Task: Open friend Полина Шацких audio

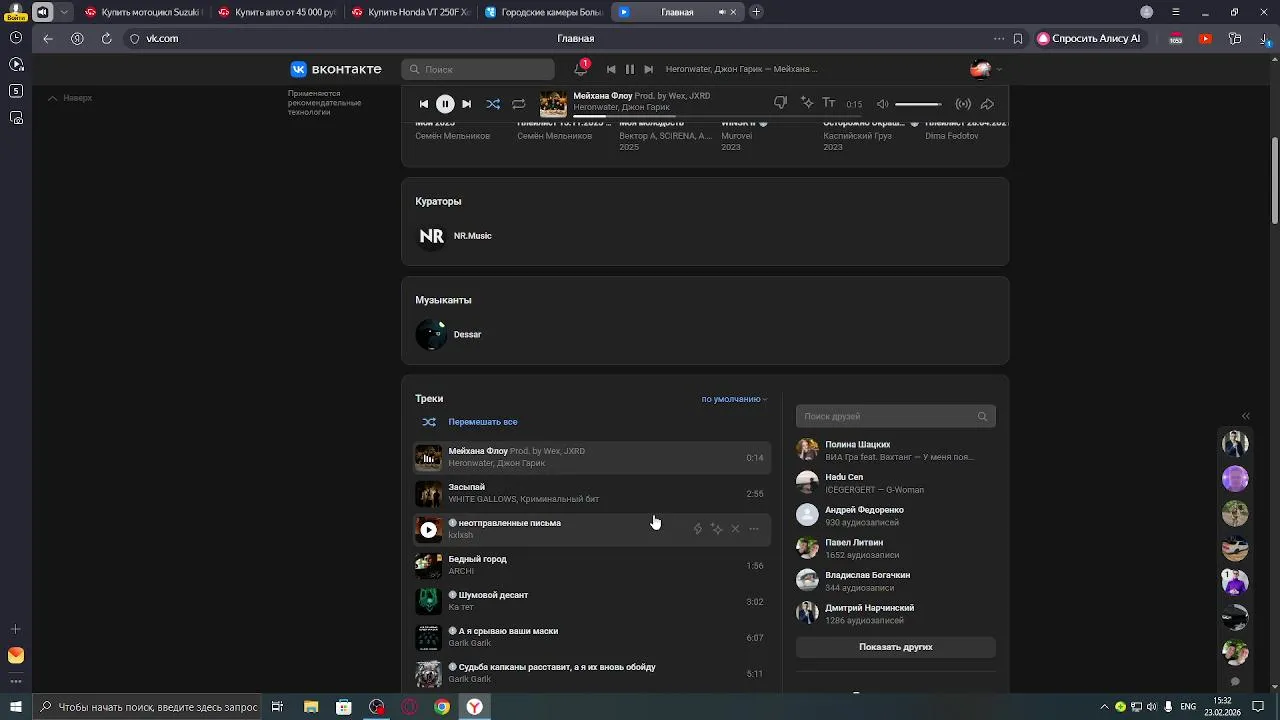Action: coord(895,450)
